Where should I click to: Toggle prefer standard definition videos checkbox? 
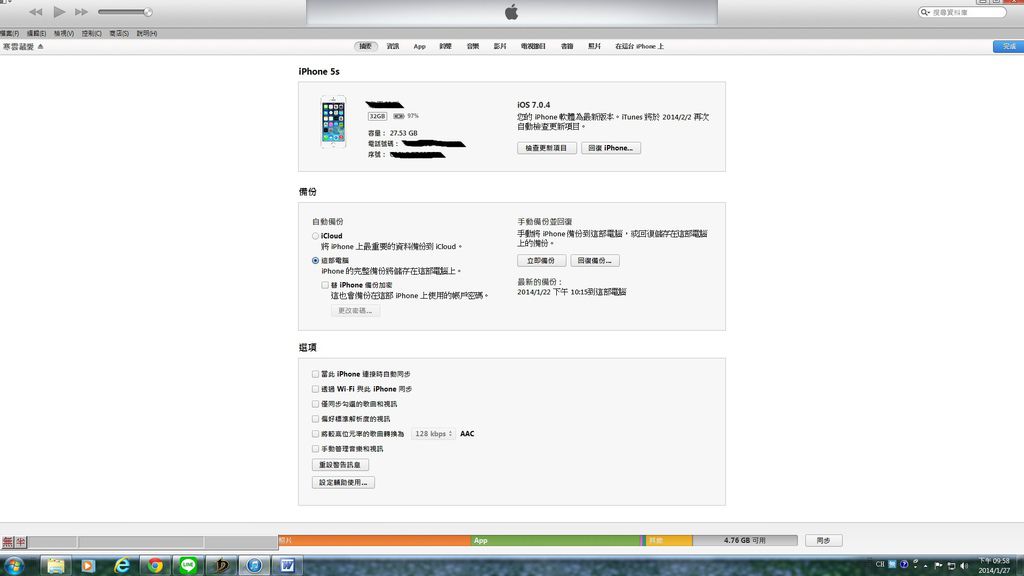315,419
